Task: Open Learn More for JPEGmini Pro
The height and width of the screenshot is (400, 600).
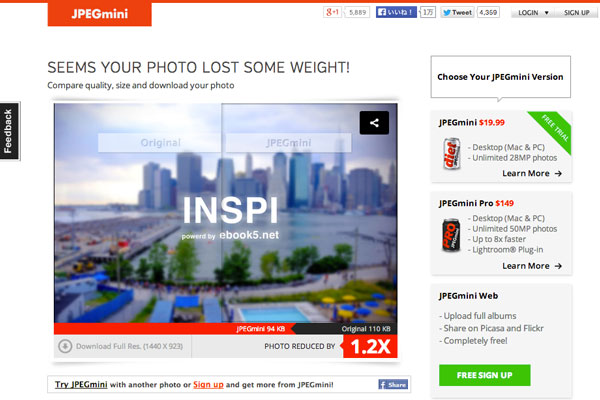Action: coord(532,266)
